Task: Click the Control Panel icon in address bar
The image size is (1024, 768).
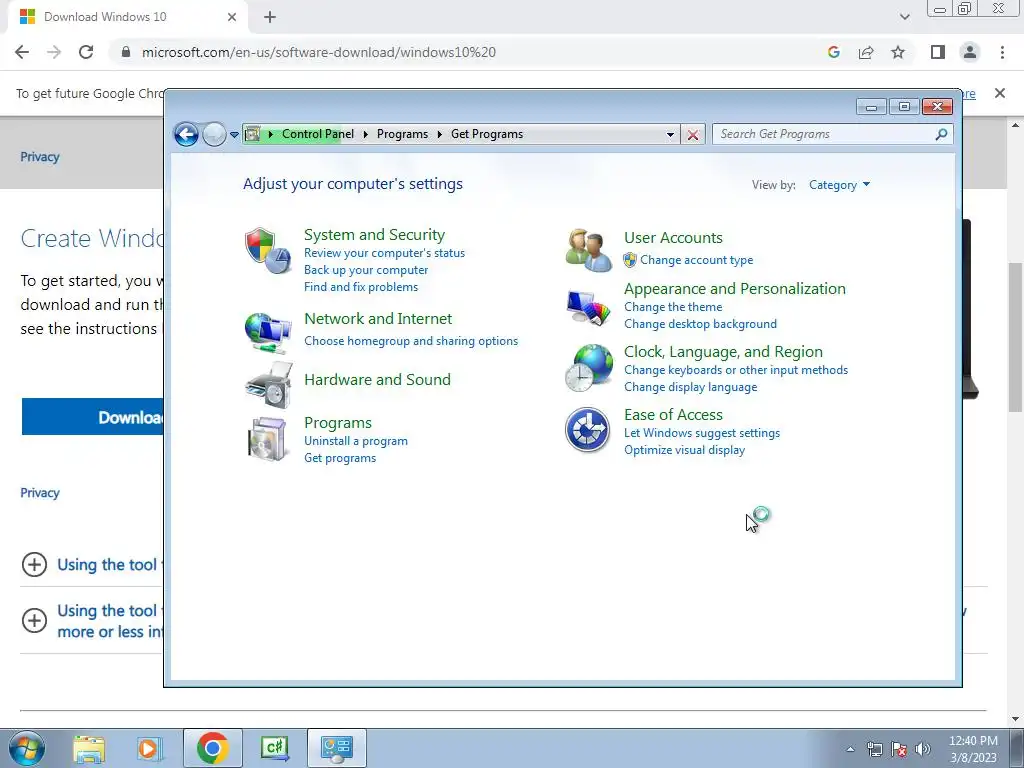Action: click(253, 134)
